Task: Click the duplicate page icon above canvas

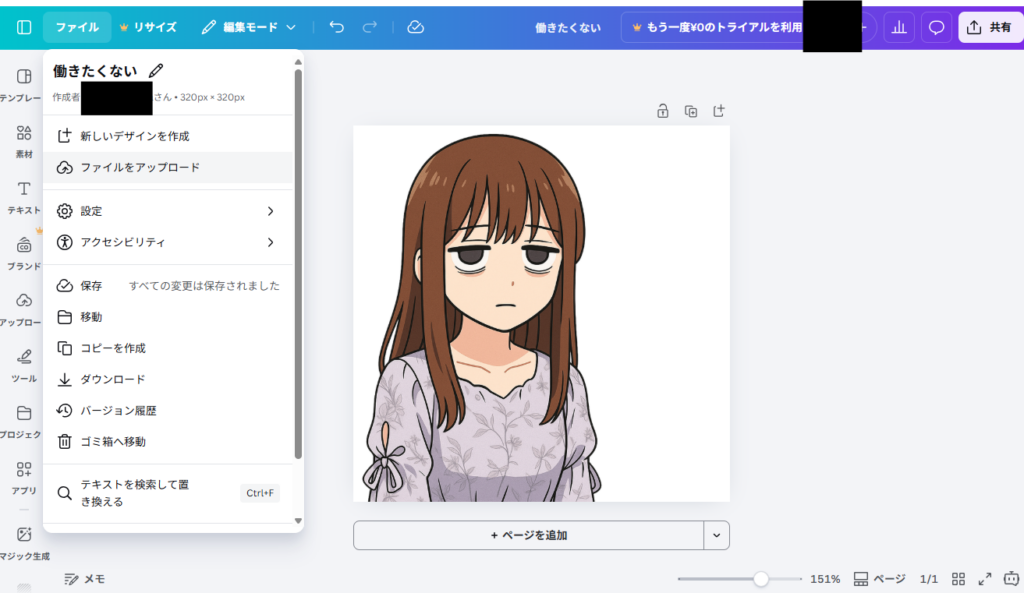Action: pos(690,111)
